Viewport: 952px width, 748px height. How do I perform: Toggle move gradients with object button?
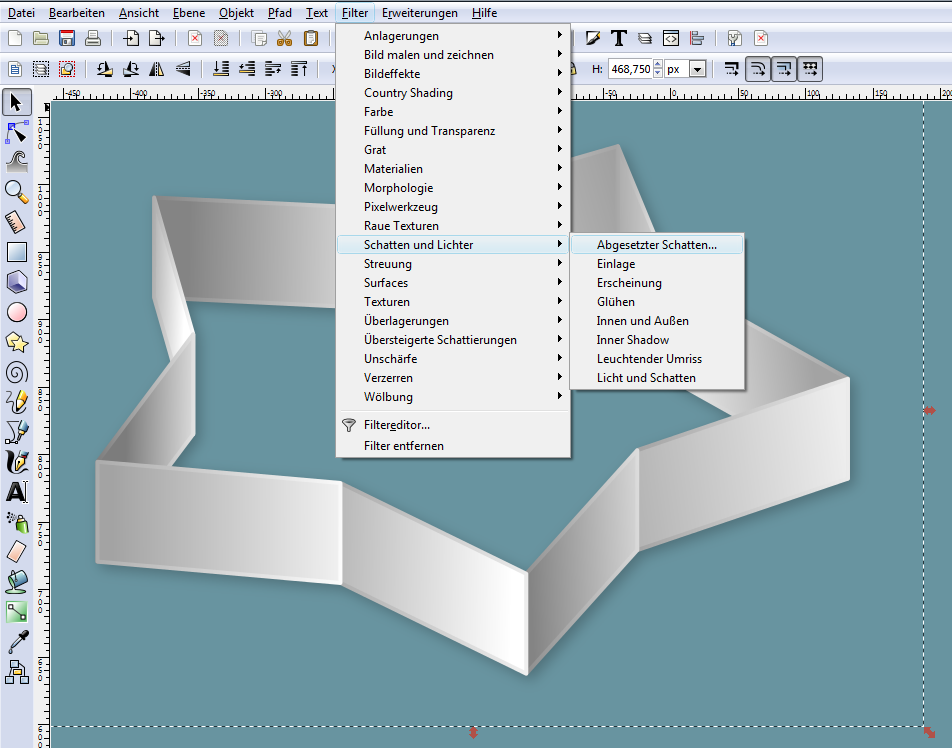pos(785,69)
